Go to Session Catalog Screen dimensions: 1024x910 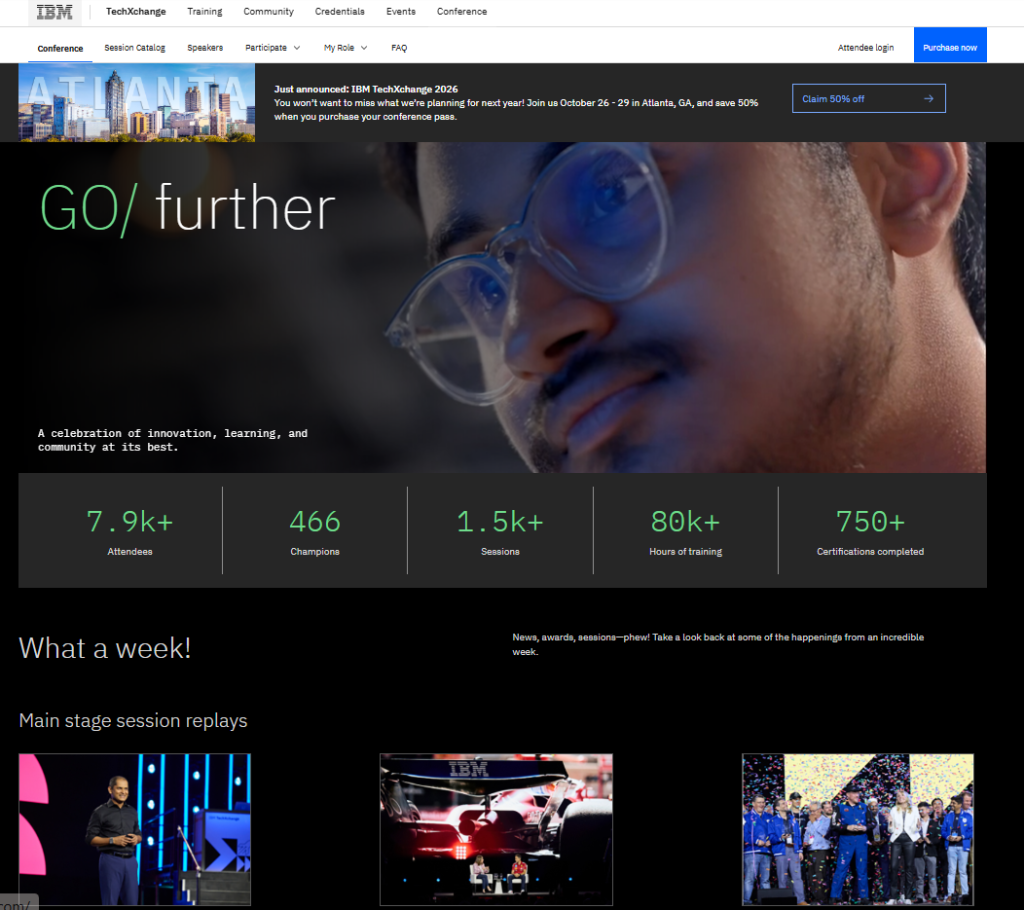click(135, 48)
